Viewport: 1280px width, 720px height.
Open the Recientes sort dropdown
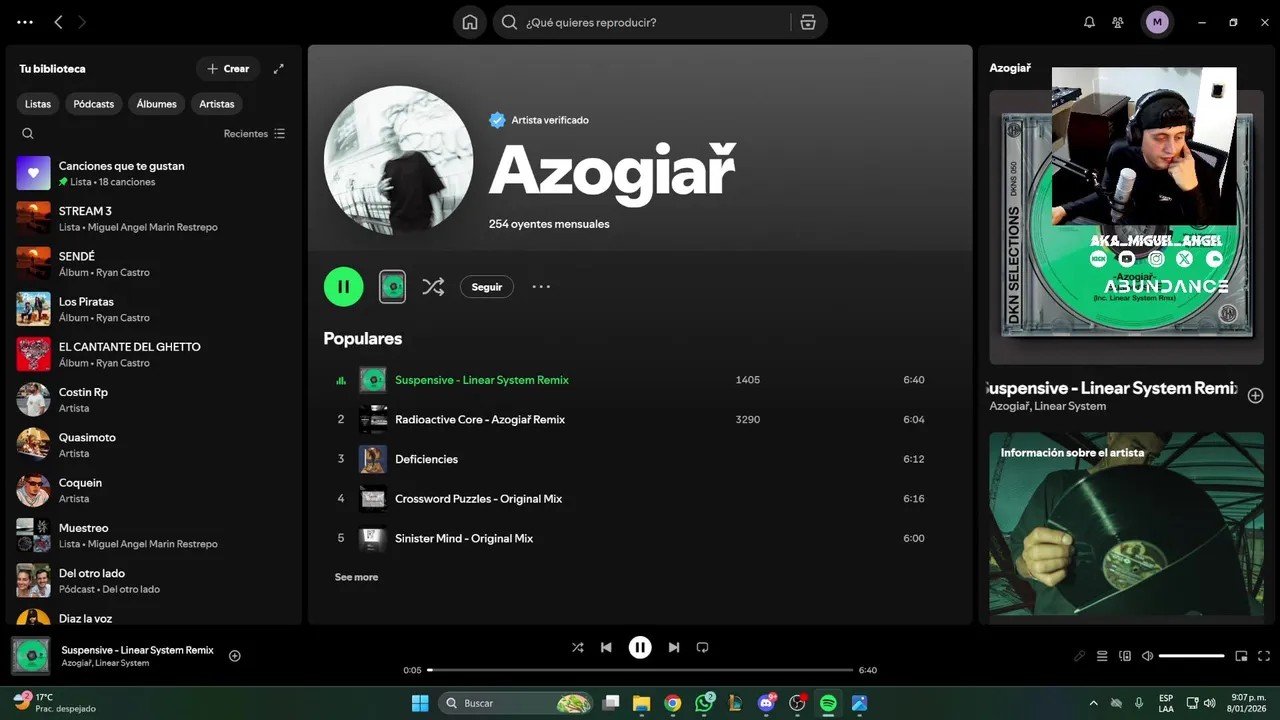click(254, 133)
